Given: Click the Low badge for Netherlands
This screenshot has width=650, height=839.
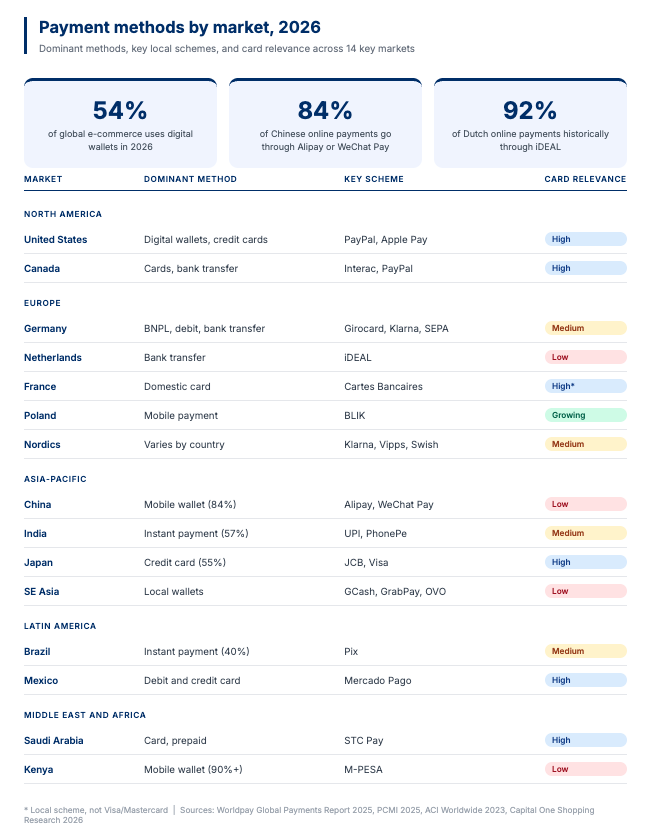Looking at the screenshot, I should coord(585,357).
